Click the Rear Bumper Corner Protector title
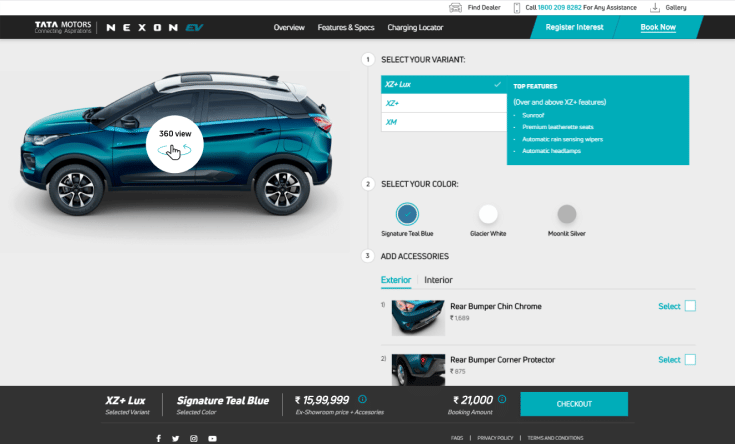The width and height of the screenshot is (735, 444). click(502, 360)
